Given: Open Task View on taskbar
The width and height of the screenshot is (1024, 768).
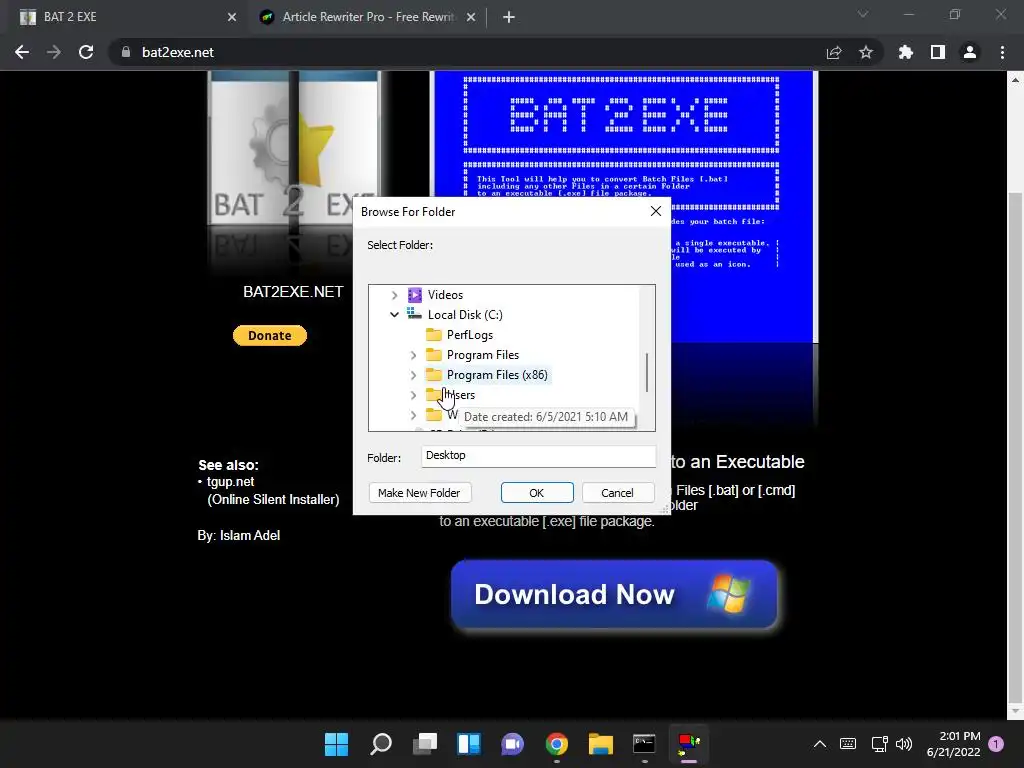Looking at the screenshot, I should point(425,744).
